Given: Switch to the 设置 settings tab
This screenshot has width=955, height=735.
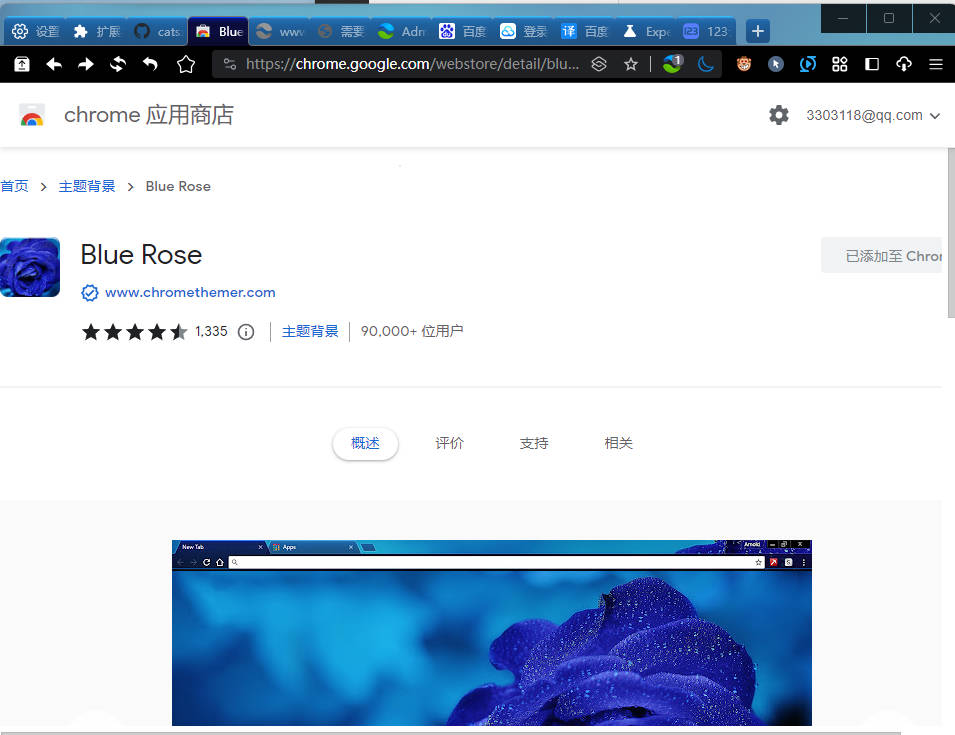Looking at the screenshot, I should (x=35, y=31).
